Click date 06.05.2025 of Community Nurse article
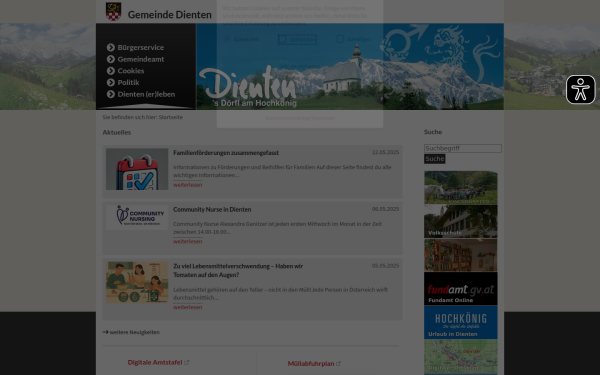The height and width of the screenshot is (375, 600). click(x=385, y=209)
